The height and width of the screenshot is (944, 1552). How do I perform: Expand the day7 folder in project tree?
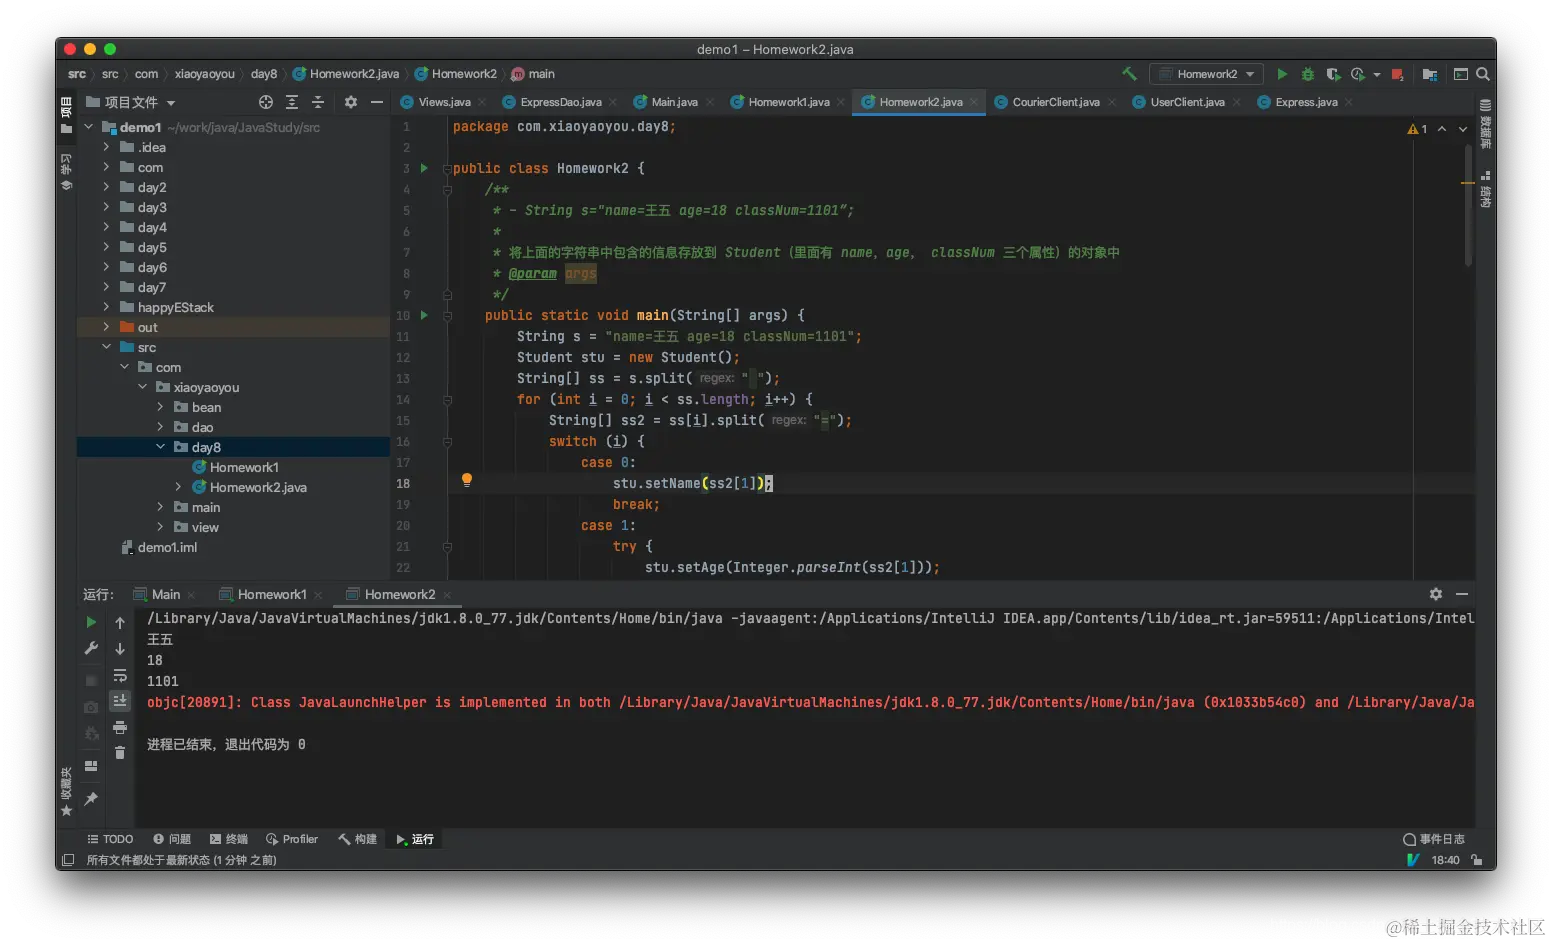coord(106,287)
